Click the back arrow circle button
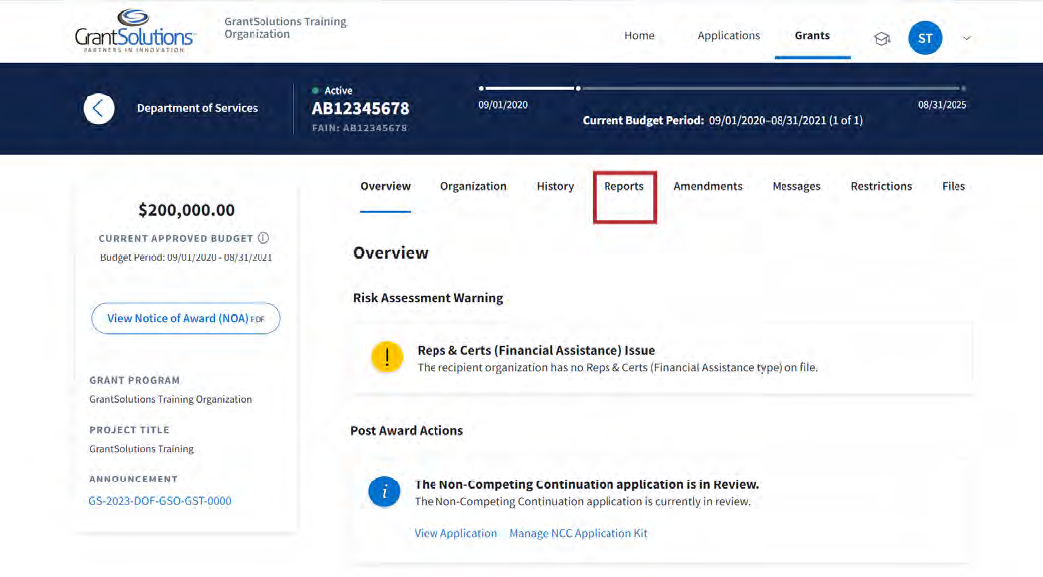Viewport: 1043px width, 577px height. click(99, 108)
